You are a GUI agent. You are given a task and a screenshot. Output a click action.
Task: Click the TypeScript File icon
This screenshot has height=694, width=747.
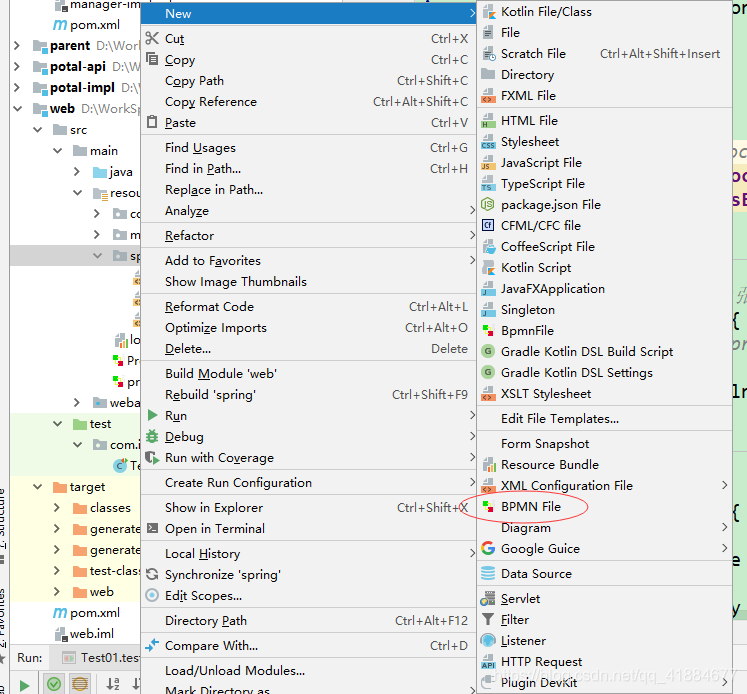[488, 184]
